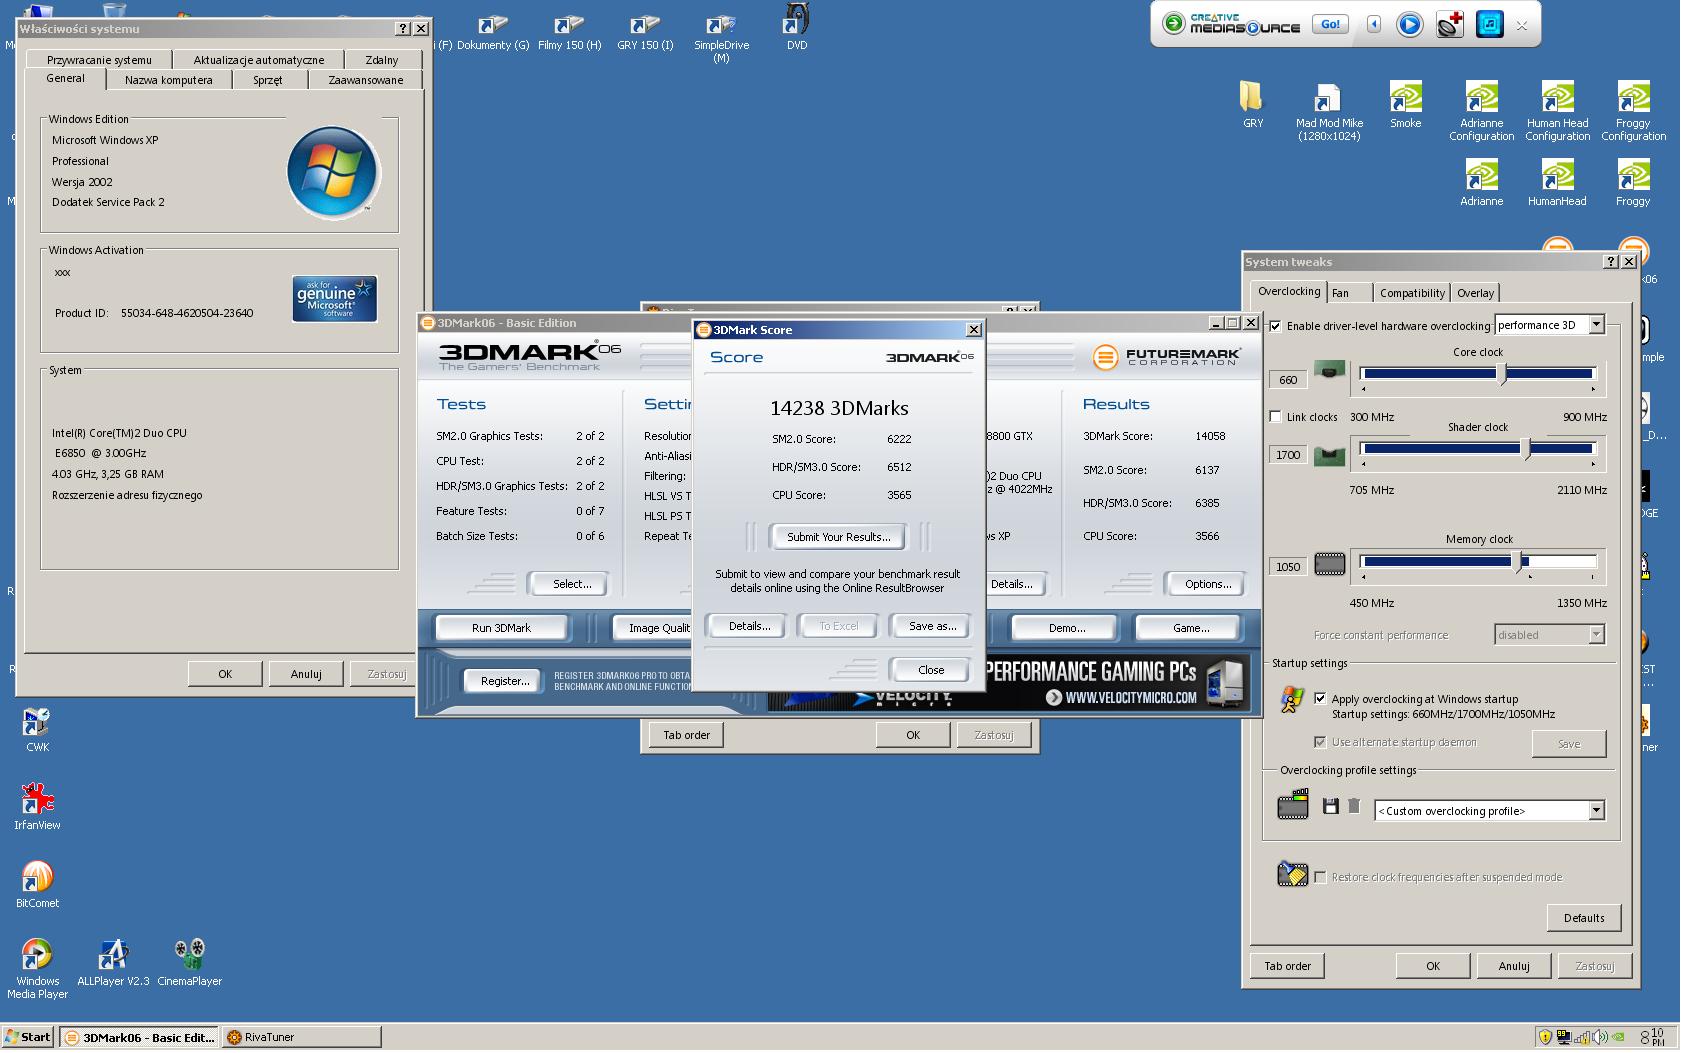Switch to the Fan tab in System tweaks
Screen dimensions: 1681x1053
(1348, 293)
